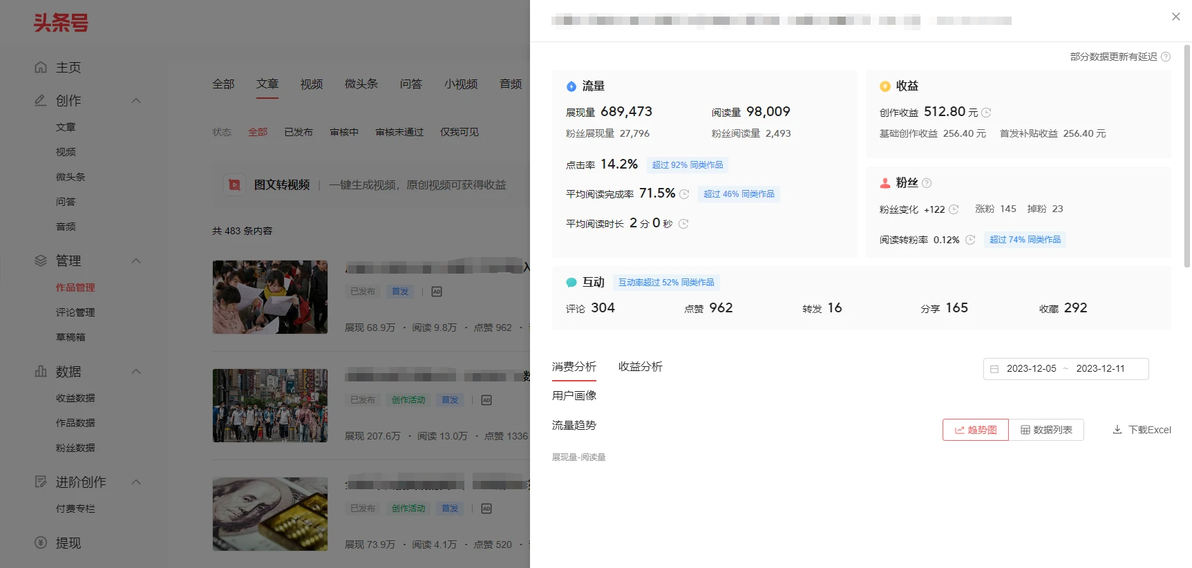This screenshot has width=1192, height=568.
Task: Open 作品管理 in sidebar
Action: [75, 287]
